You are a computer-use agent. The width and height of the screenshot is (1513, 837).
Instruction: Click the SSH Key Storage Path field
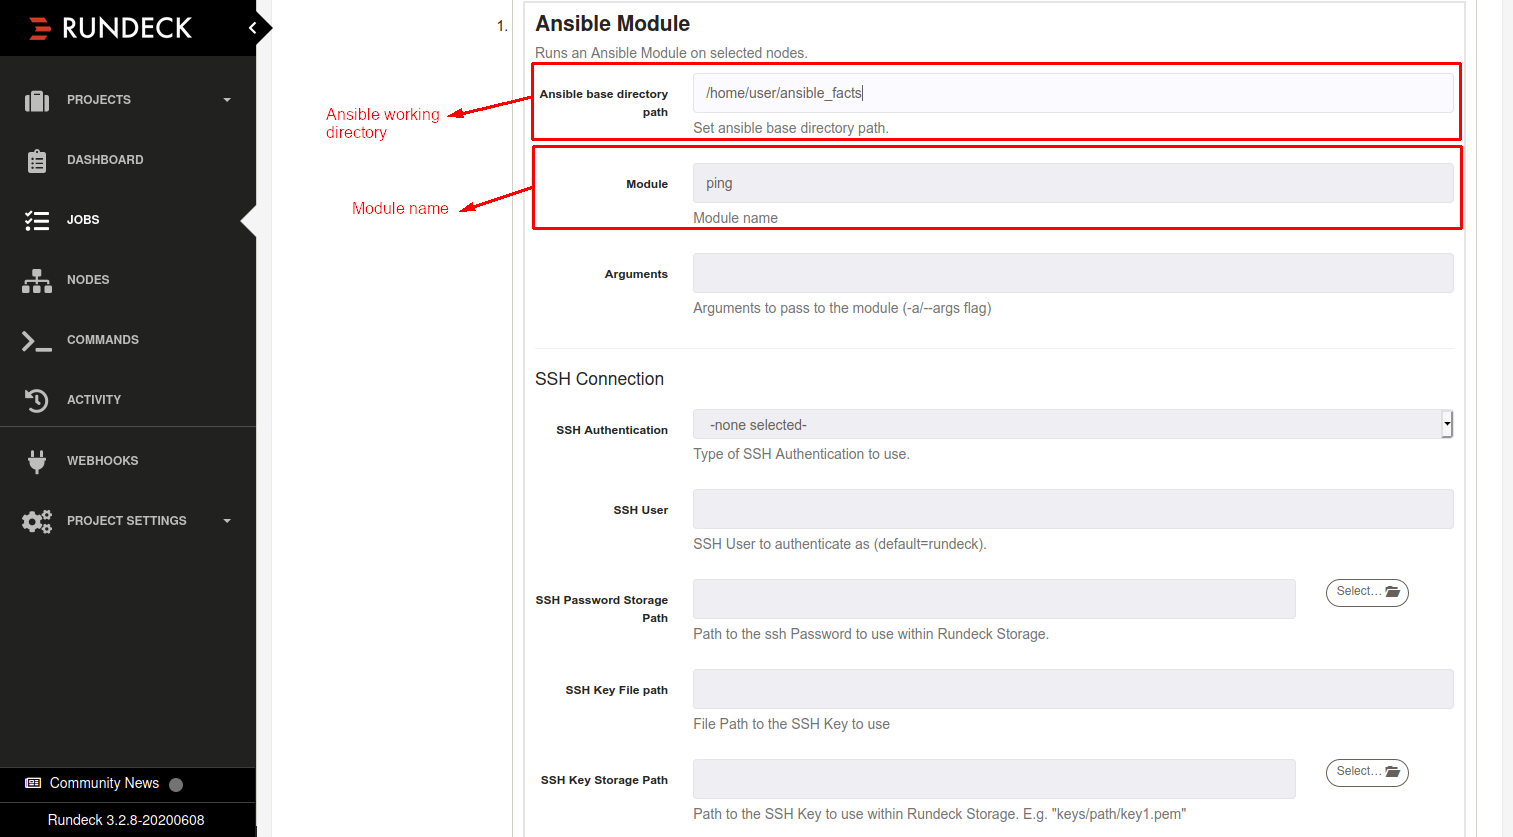point(994,779)
